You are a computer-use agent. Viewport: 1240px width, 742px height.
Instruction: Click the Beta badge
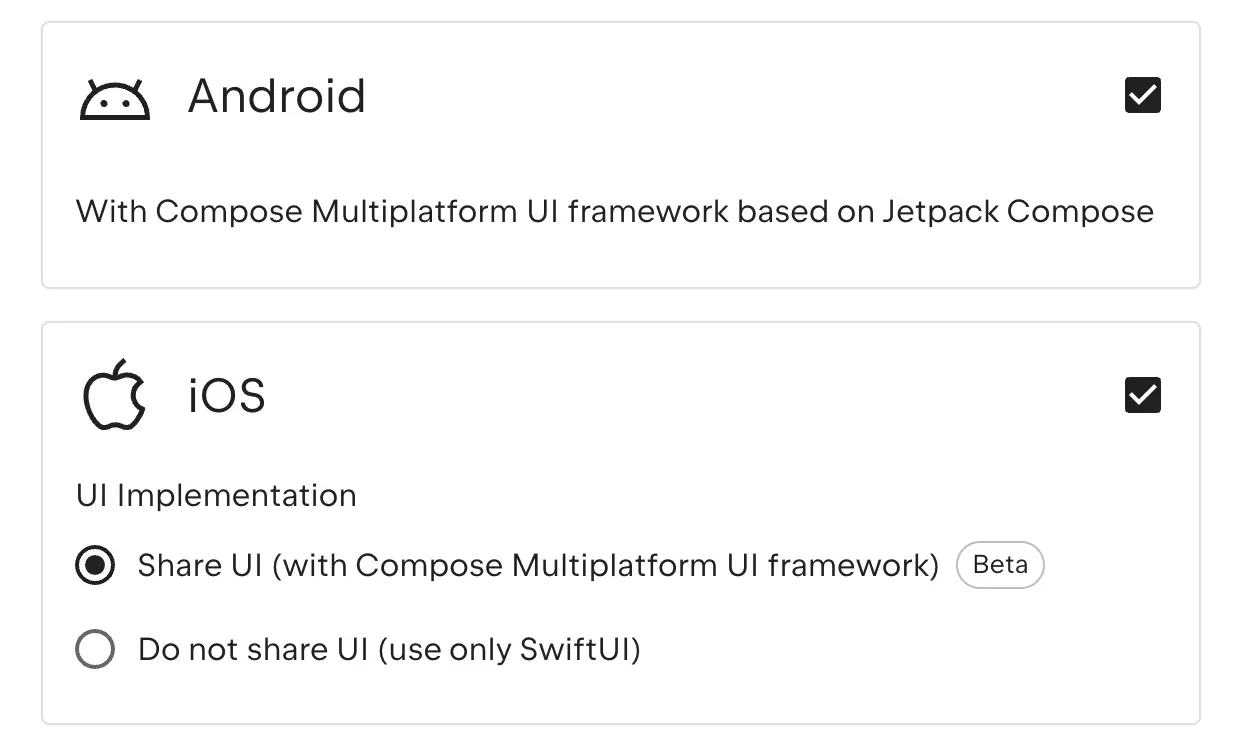coord(1000,565)
